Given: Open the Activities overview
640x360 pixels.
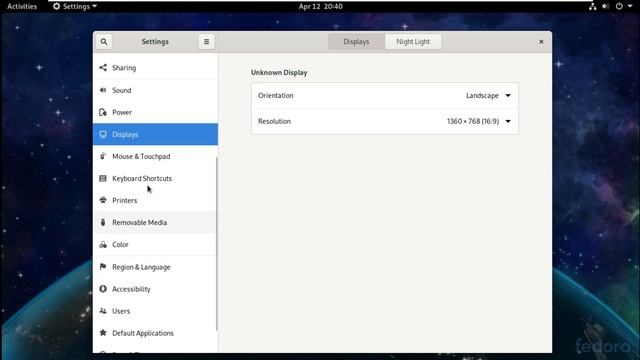Looking at the screenshot, I should (22, 6).
